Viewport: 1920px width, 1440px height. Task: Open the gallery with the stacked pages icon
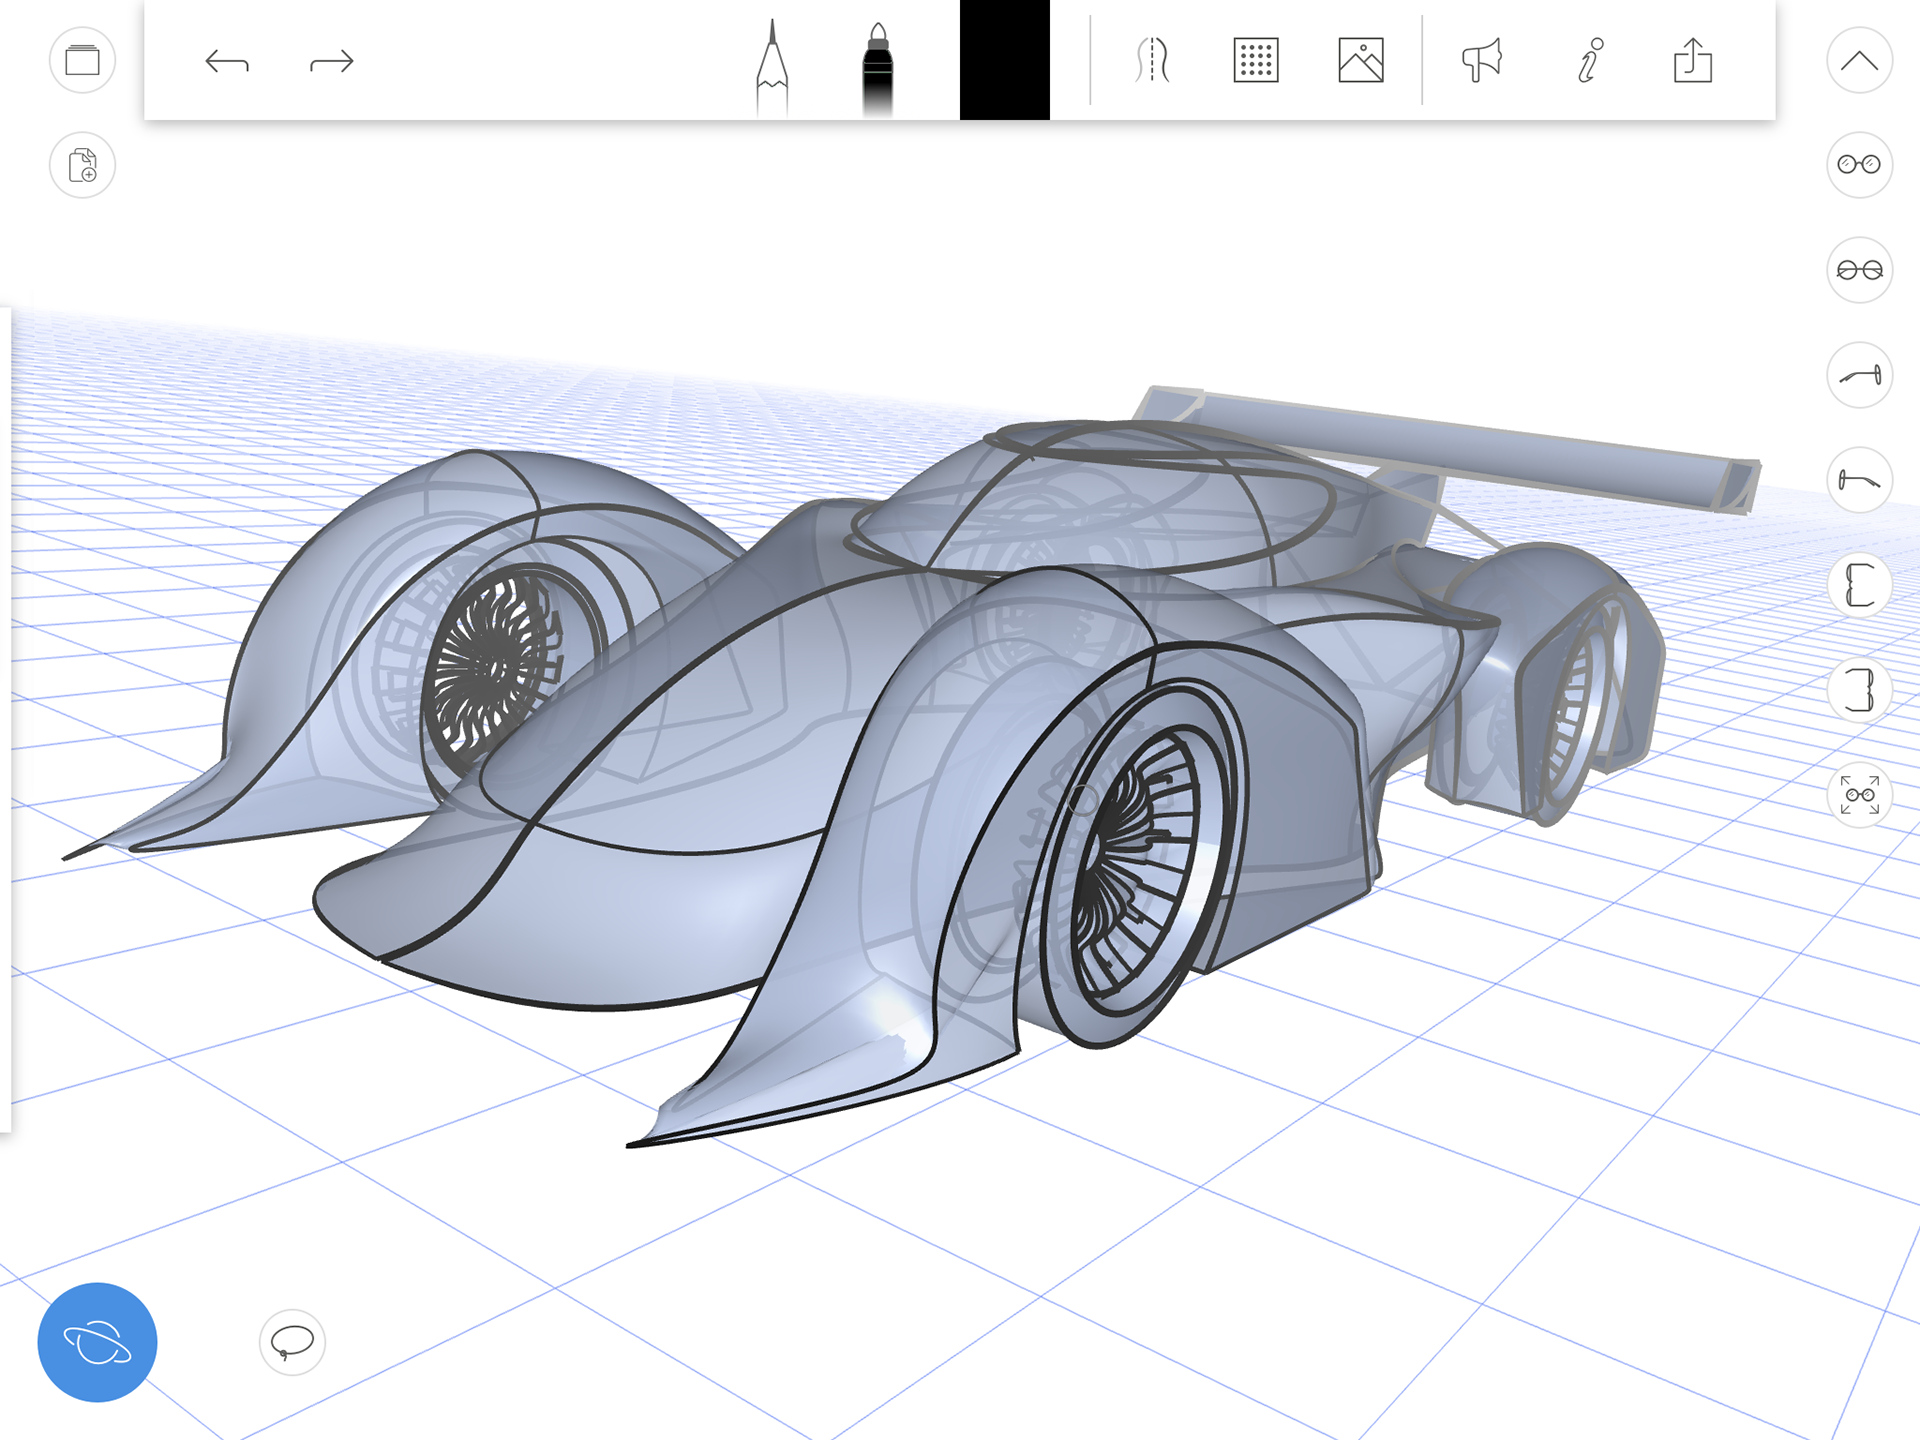click(x=82, y=60)
